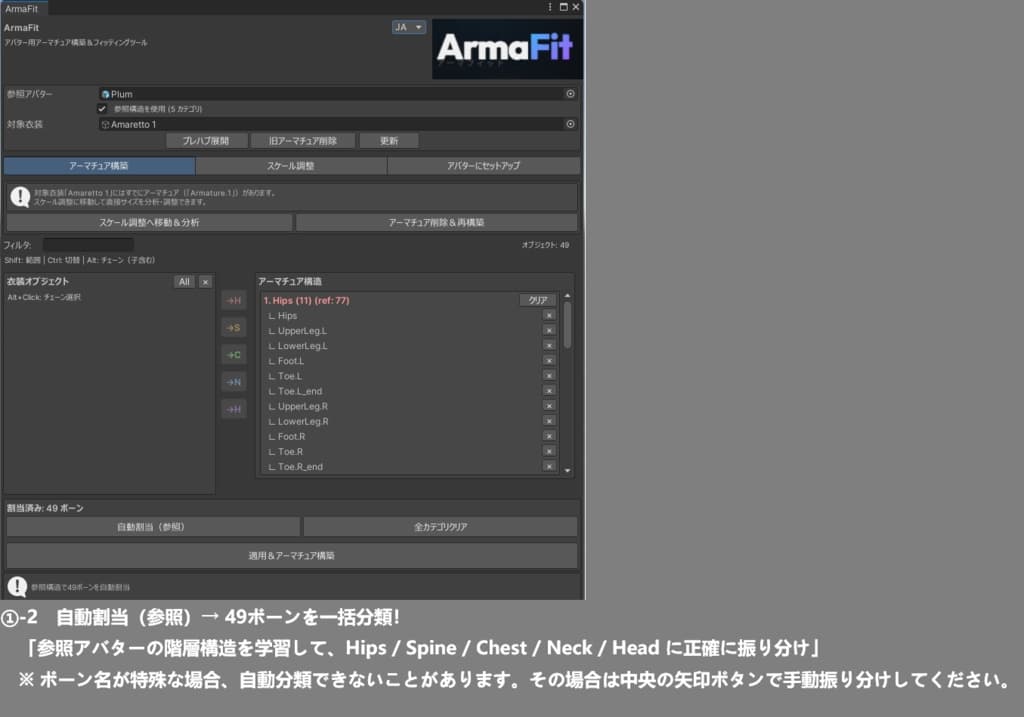The image size is (1024, 717).
Task: Click the 全カテゴリクリア button
Action: click(440, 527)
